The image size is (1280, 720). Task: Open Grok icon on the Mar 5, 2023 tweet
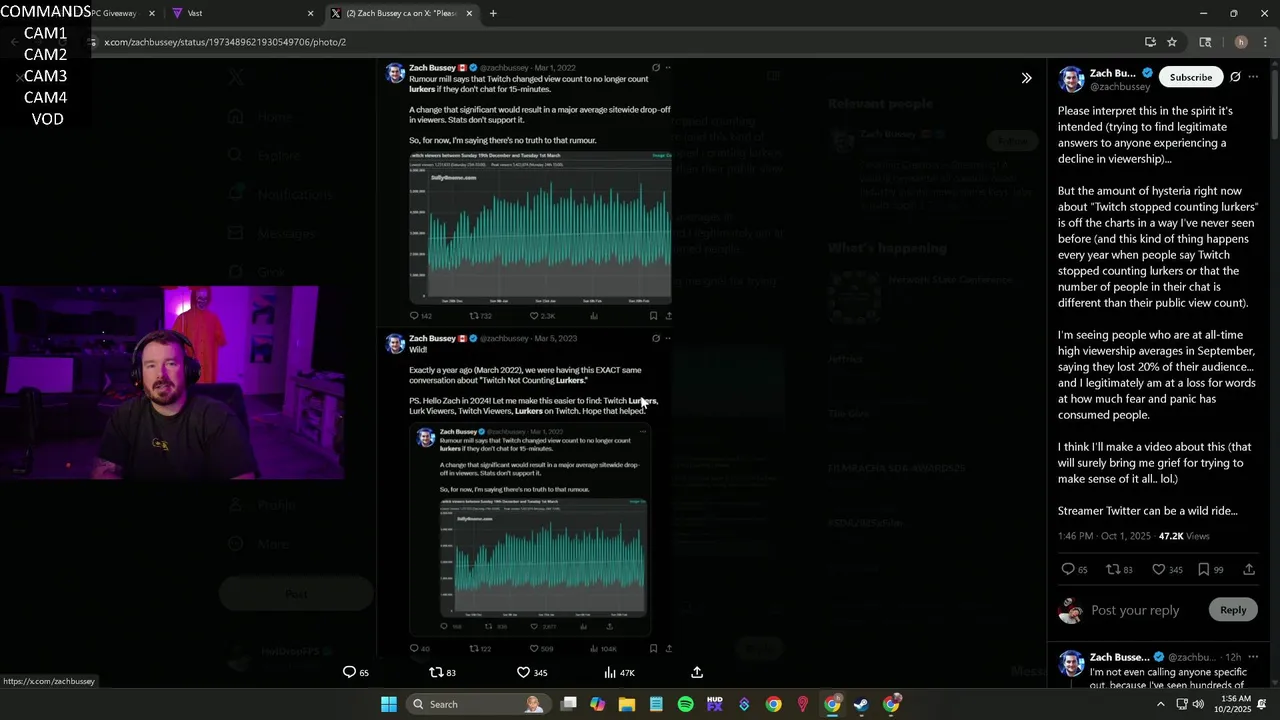click(x=656, y=338)
